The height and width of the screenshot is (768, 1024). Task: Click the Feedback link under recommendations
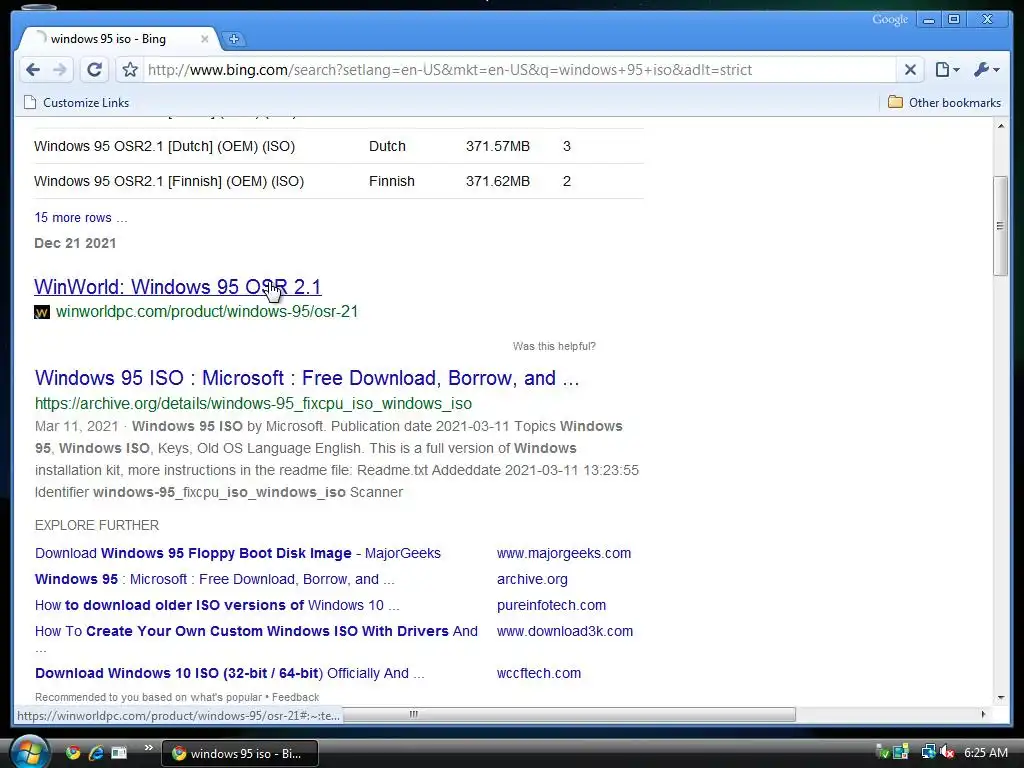(295, 697)
